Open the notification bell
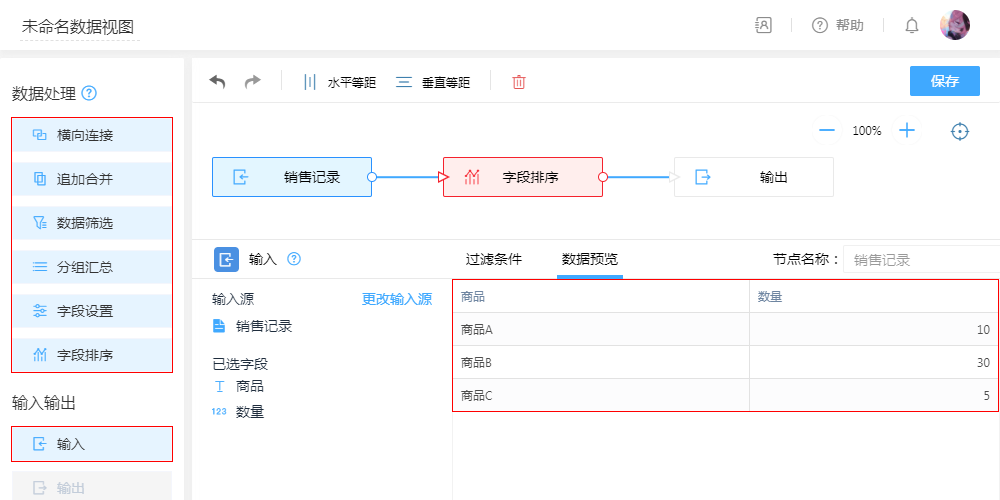The width and height of the screenshot is (1000, 500). coord(912,26)
